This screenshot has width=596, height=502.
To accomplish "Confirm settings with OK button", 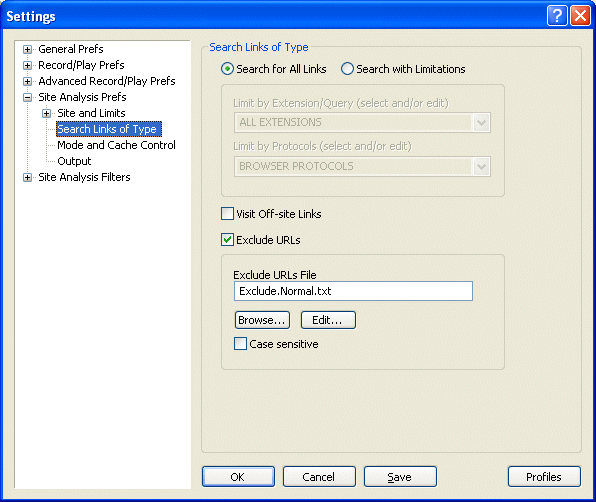I will coord(238,477).
